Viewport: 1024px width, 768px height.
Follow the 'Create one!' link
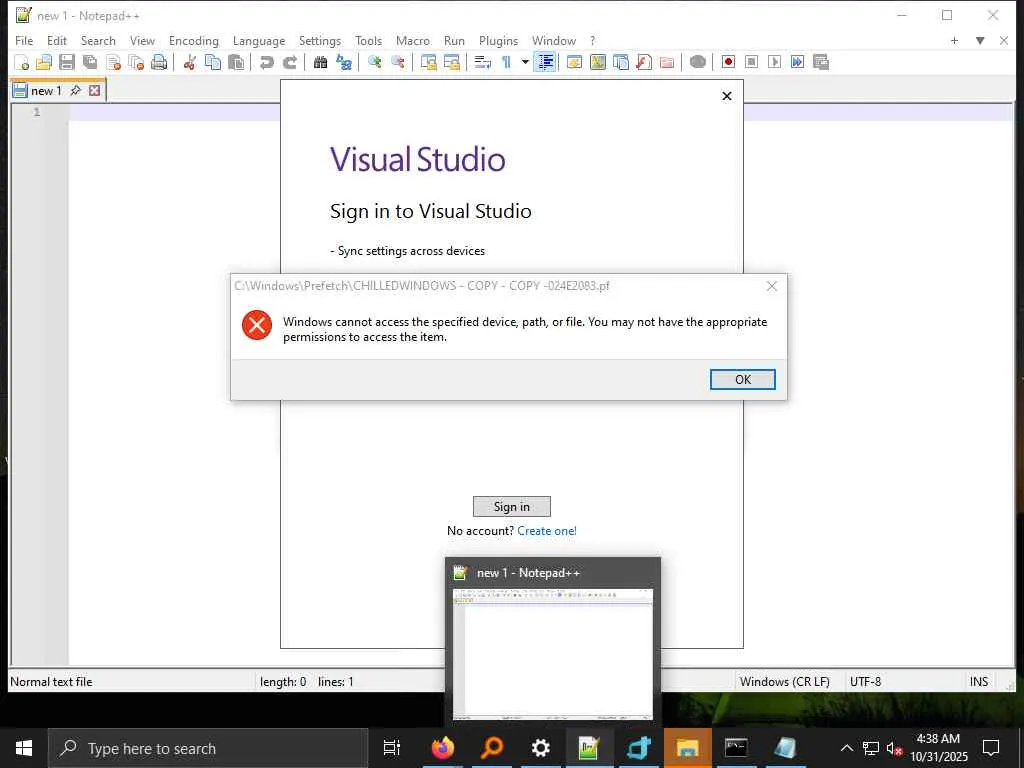[x=547, y=531]
